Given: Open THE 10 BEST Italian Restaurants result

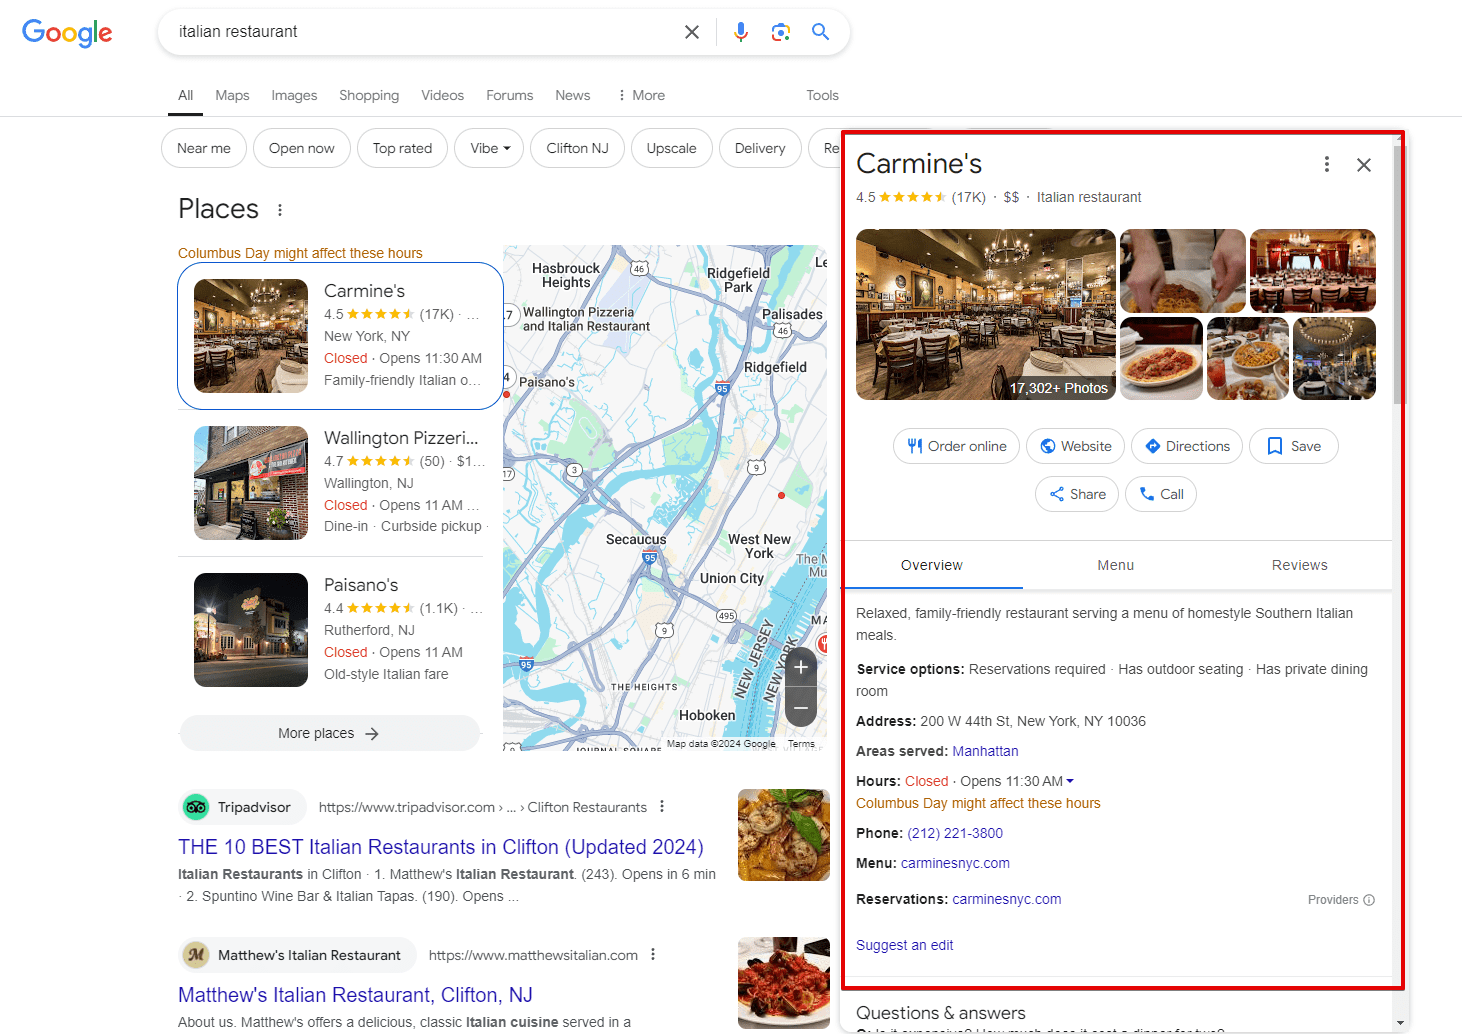Looking at the screenshot, I should click(x=441, y=847).
